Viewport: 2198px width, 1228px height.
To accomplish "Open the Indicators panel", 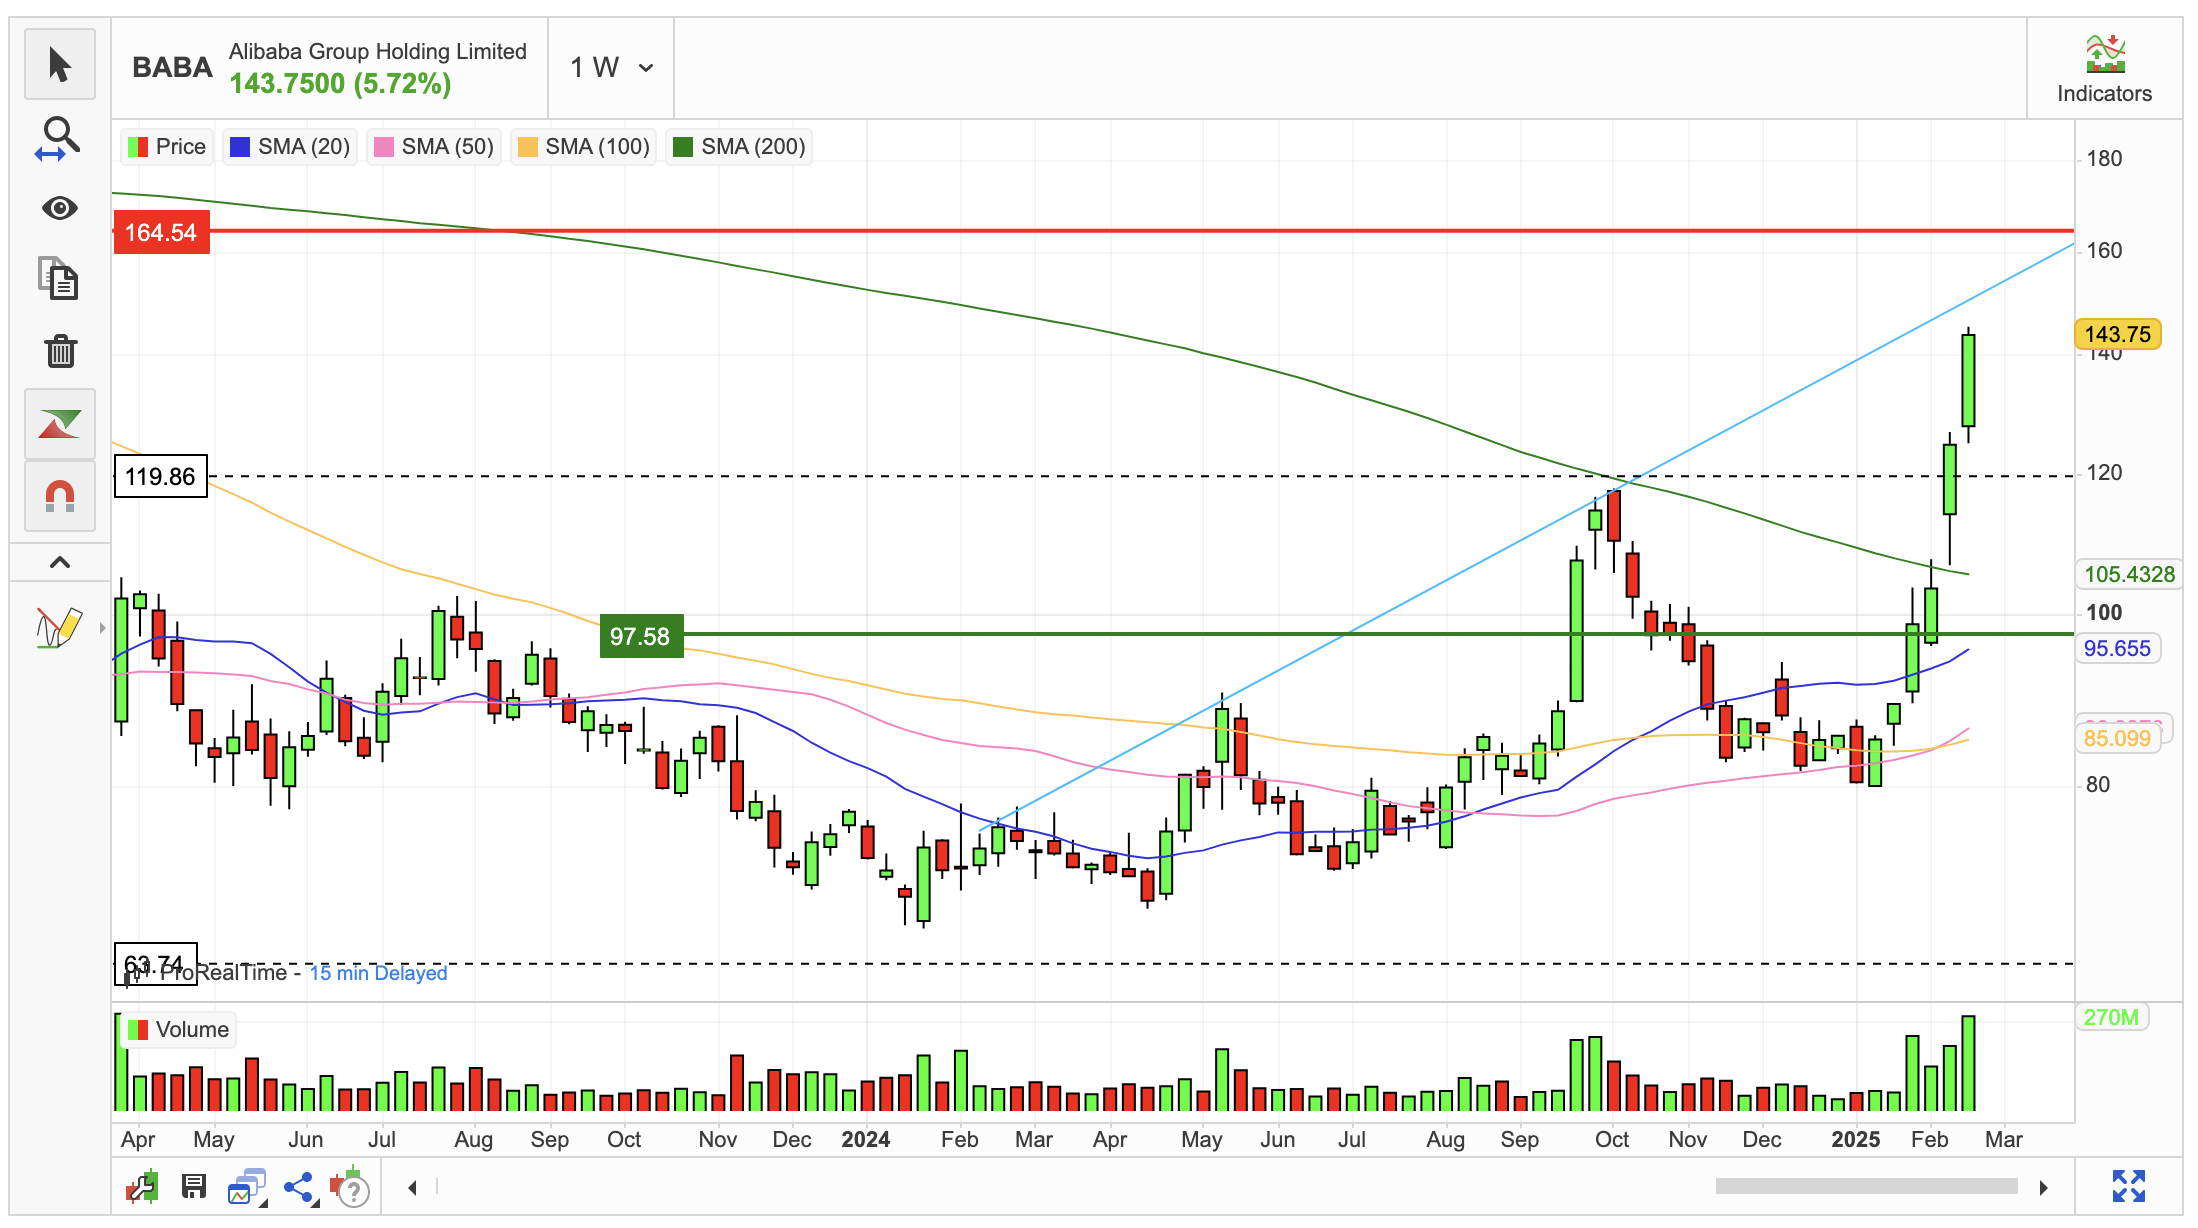I will click(2104, 68).
